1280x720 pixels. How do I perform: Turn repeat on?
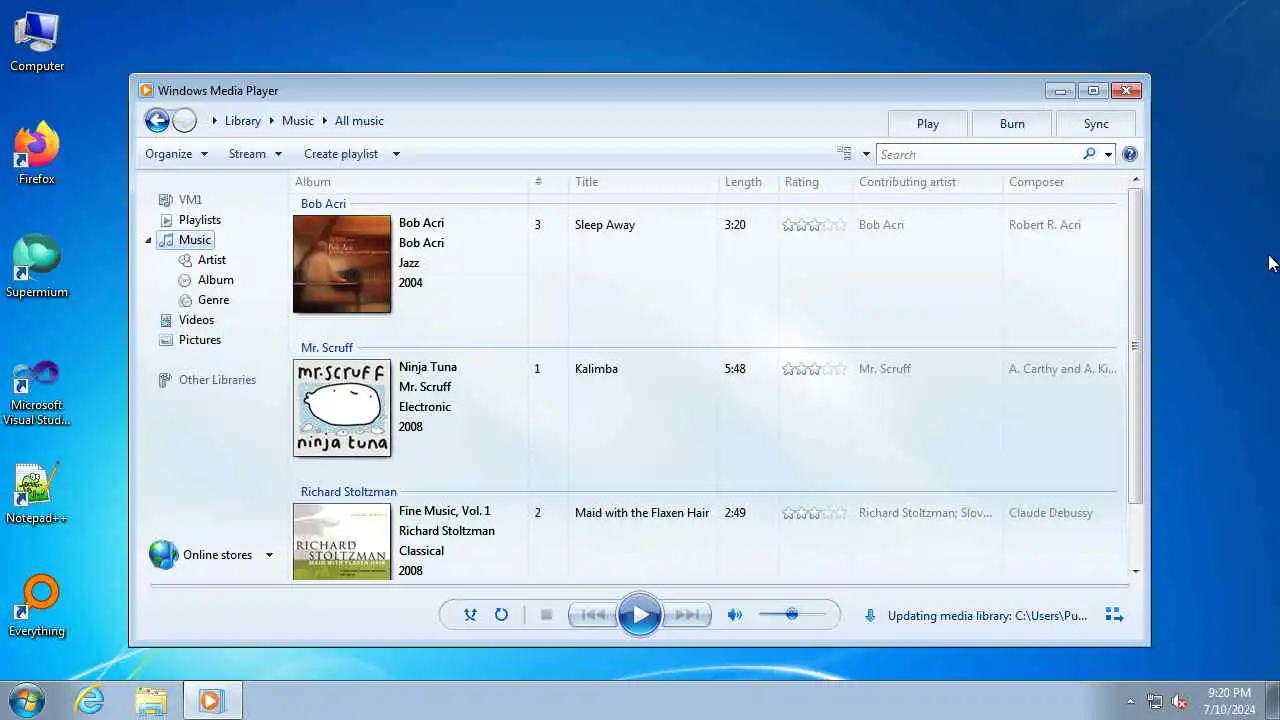coord(501,615)
